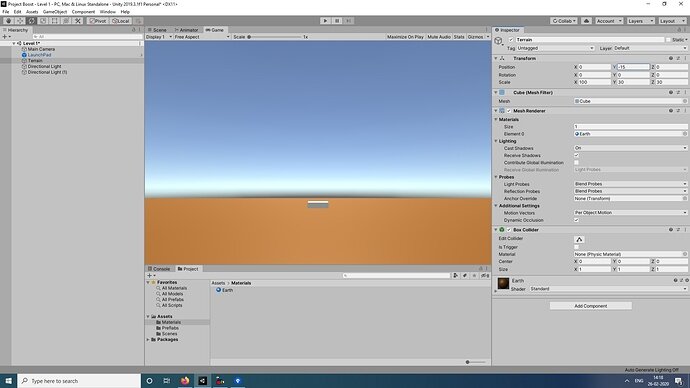
Task: Open Windows Task View
Action: (167, 381)
